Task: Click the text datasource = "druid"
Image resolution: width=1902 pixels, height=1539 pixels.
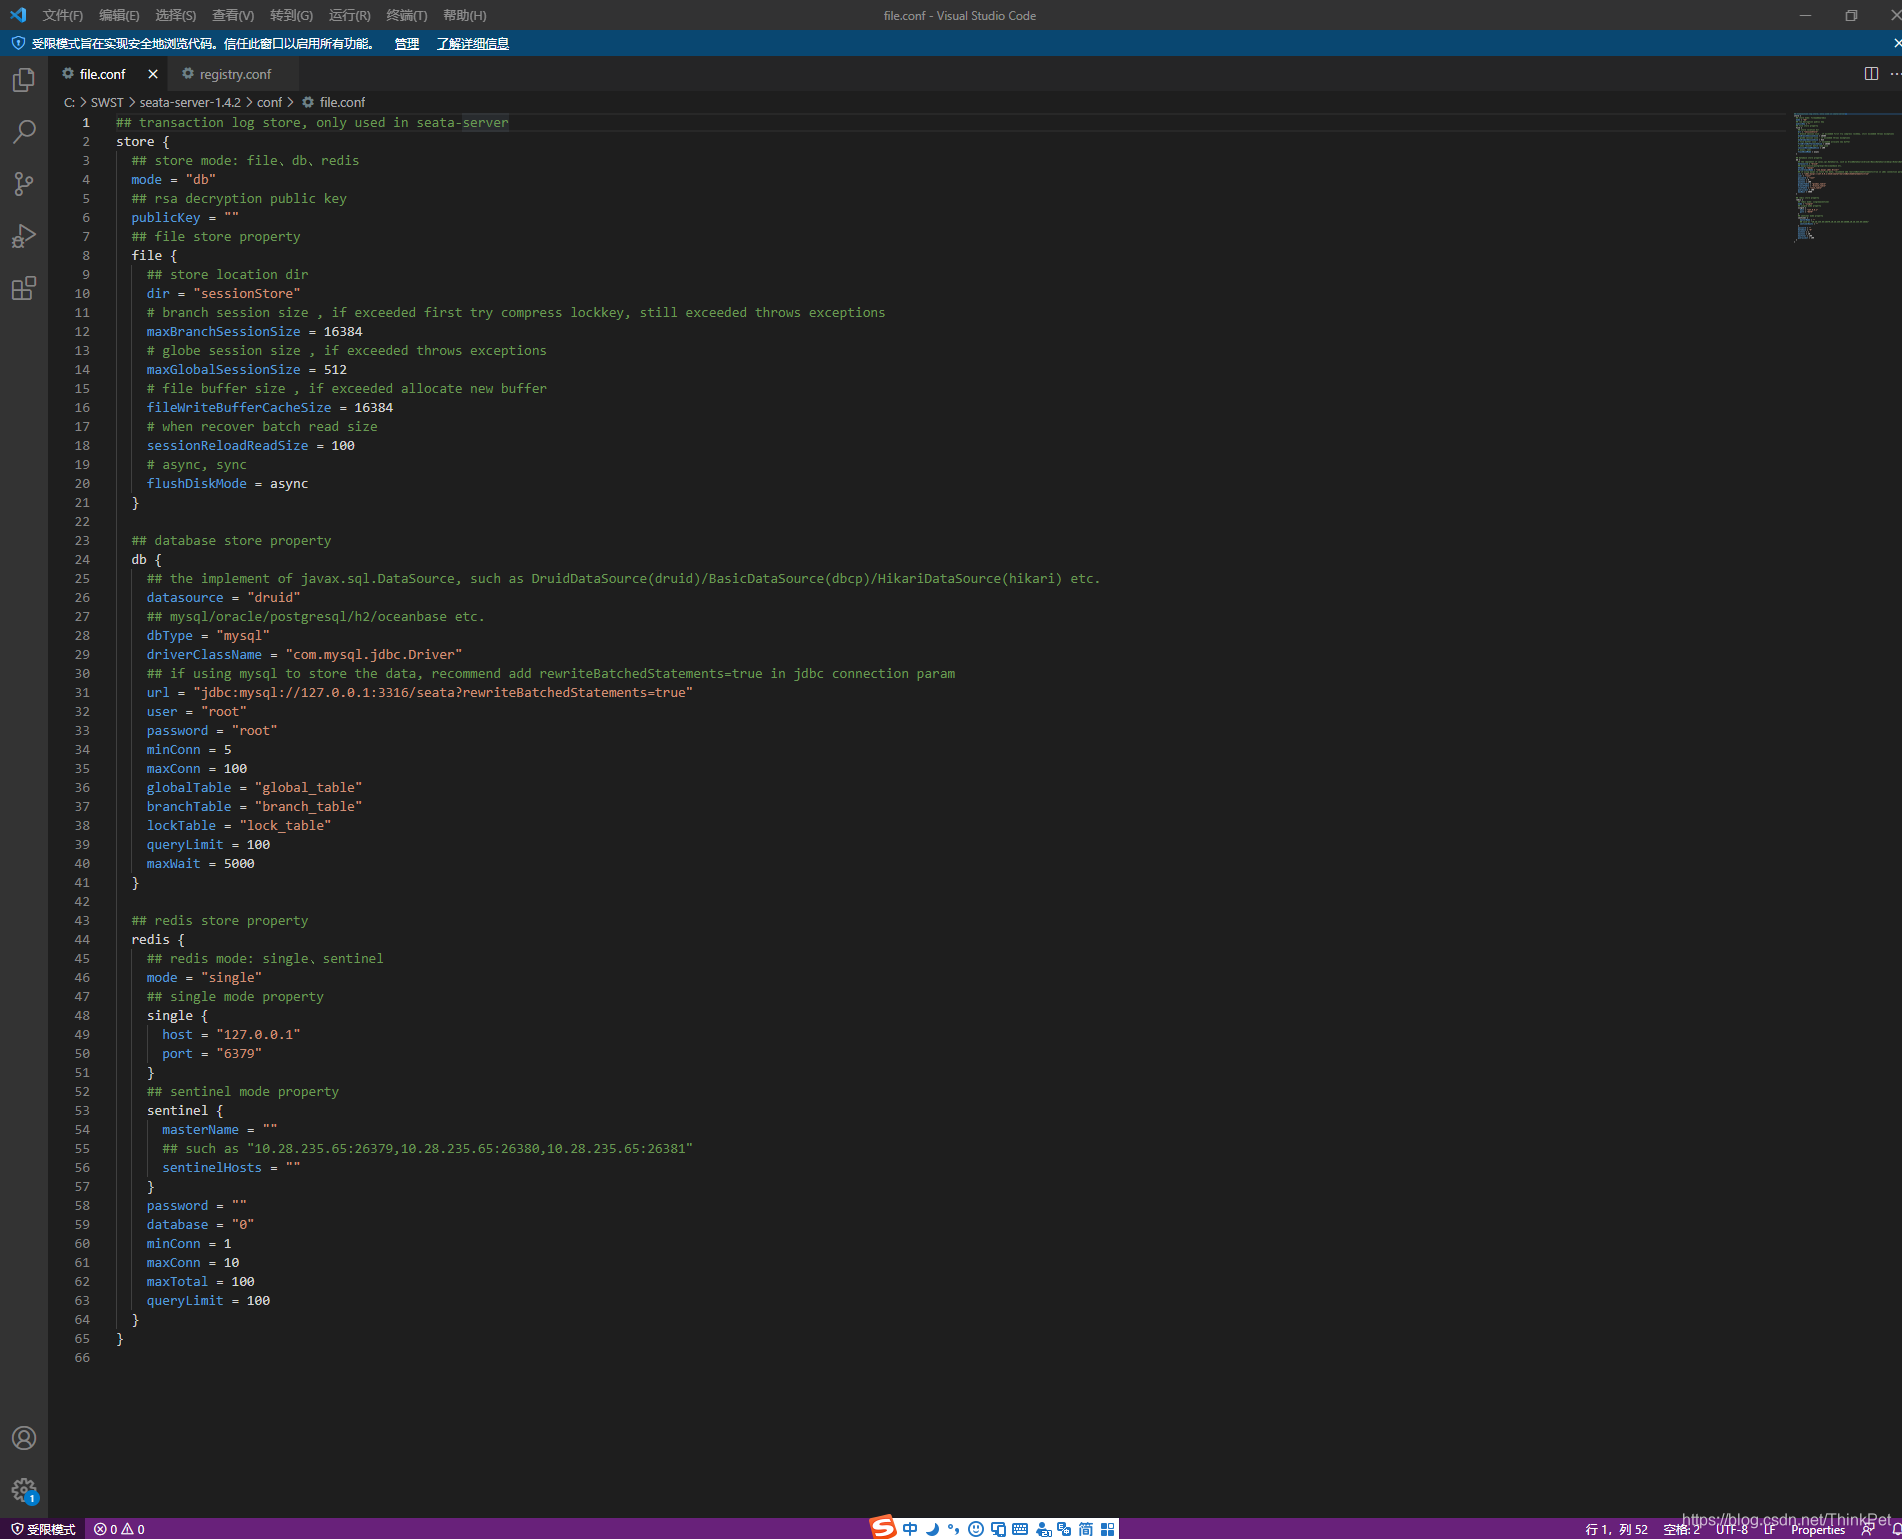Action: (223, 597)
